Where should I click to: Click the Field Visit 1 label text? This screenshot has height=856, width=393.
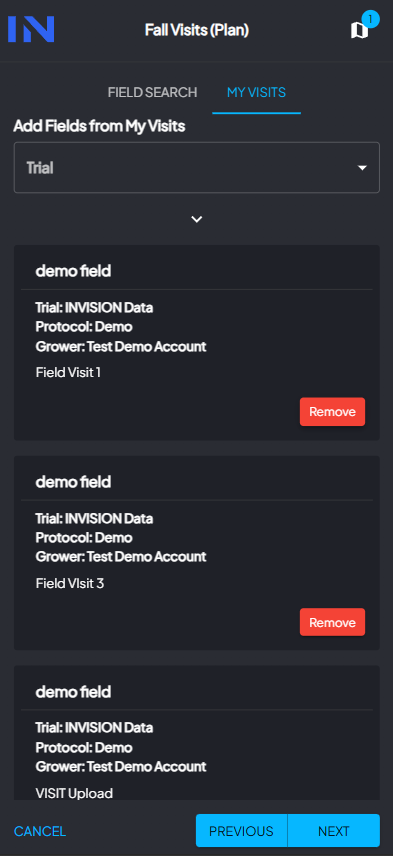click(x=68, y=373)
